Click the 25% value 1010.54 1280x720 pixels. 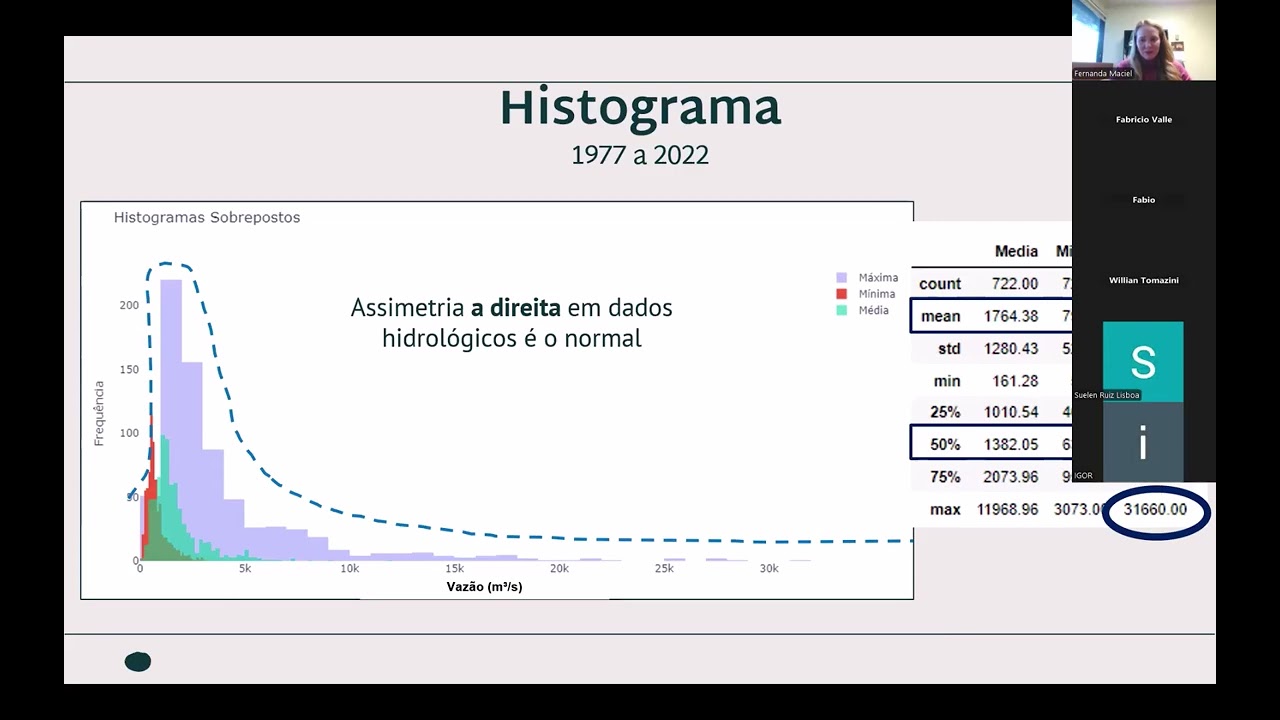tap(1010, 412)
